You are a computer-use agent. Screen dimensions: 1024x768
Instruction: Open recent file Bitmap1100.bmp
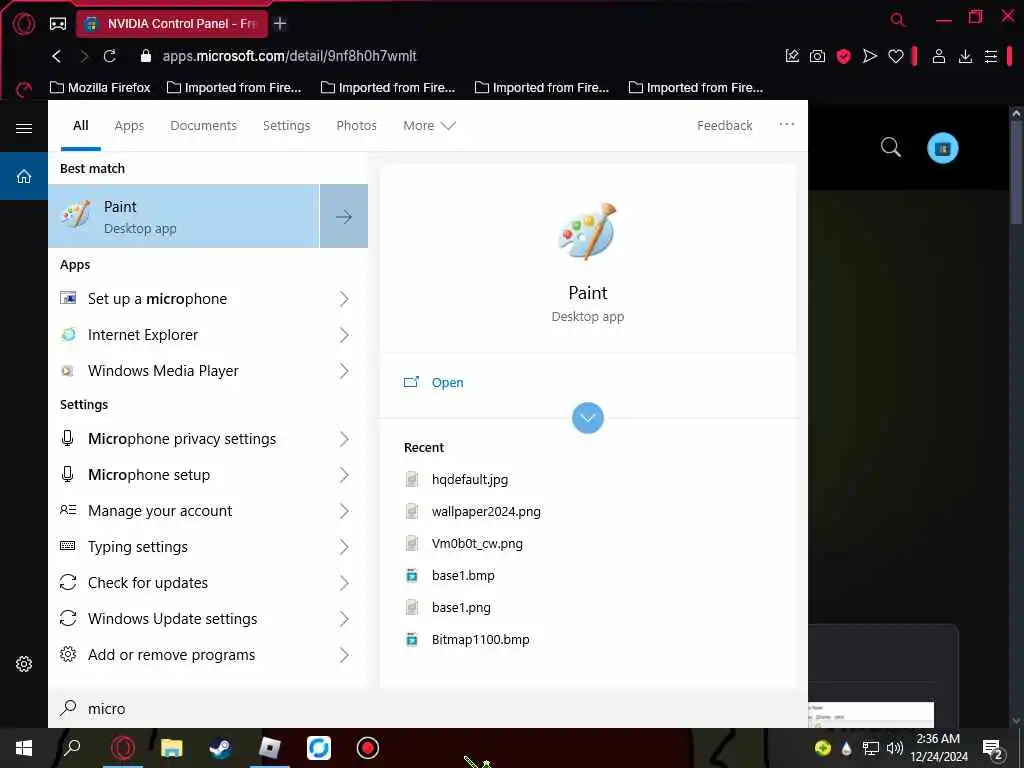[480, 639]
